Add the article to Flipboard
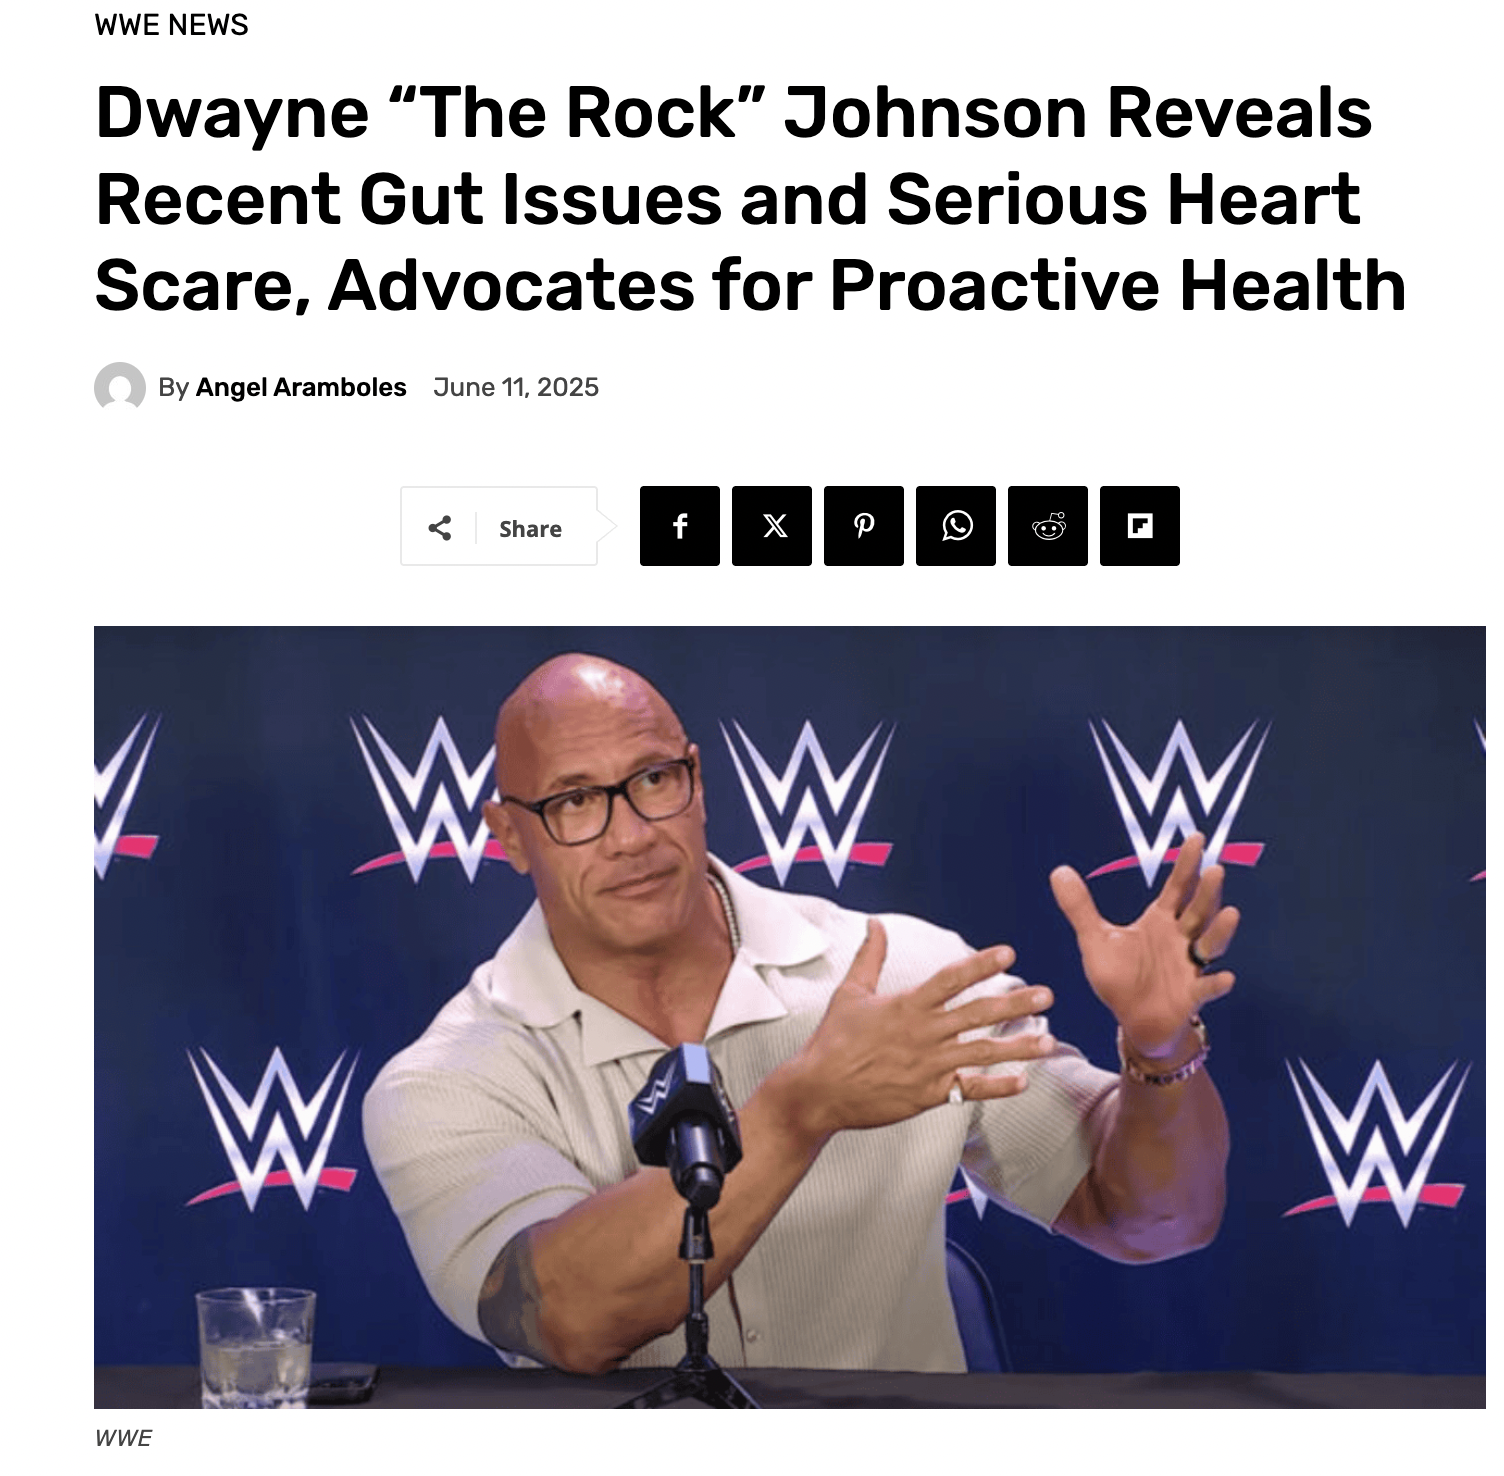 (1140, 526)
